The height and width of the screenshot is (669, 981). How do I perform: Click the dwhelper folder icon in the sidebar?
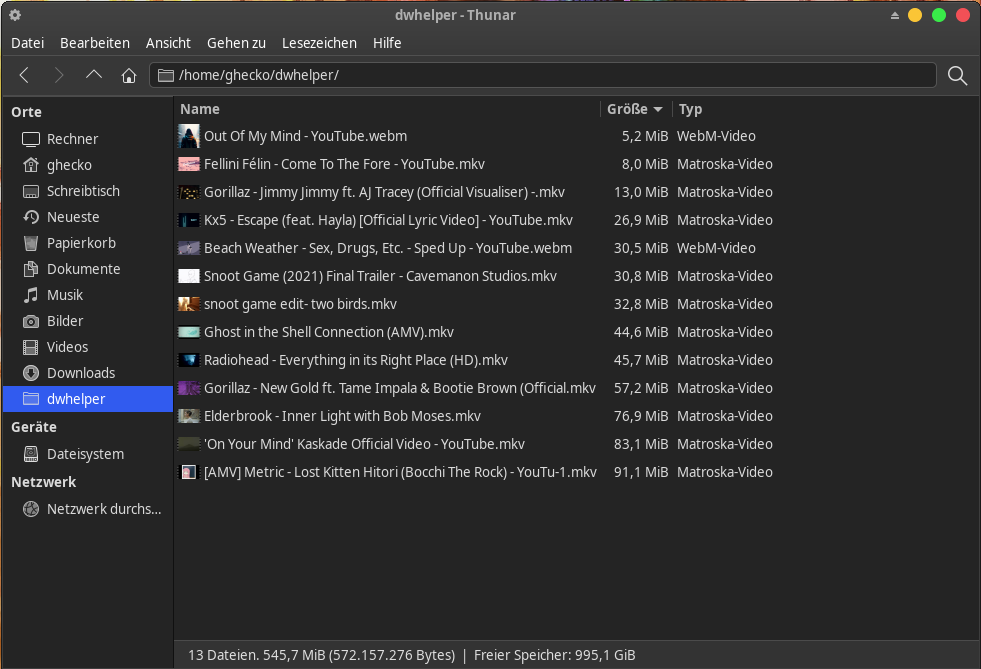(31, 399)
